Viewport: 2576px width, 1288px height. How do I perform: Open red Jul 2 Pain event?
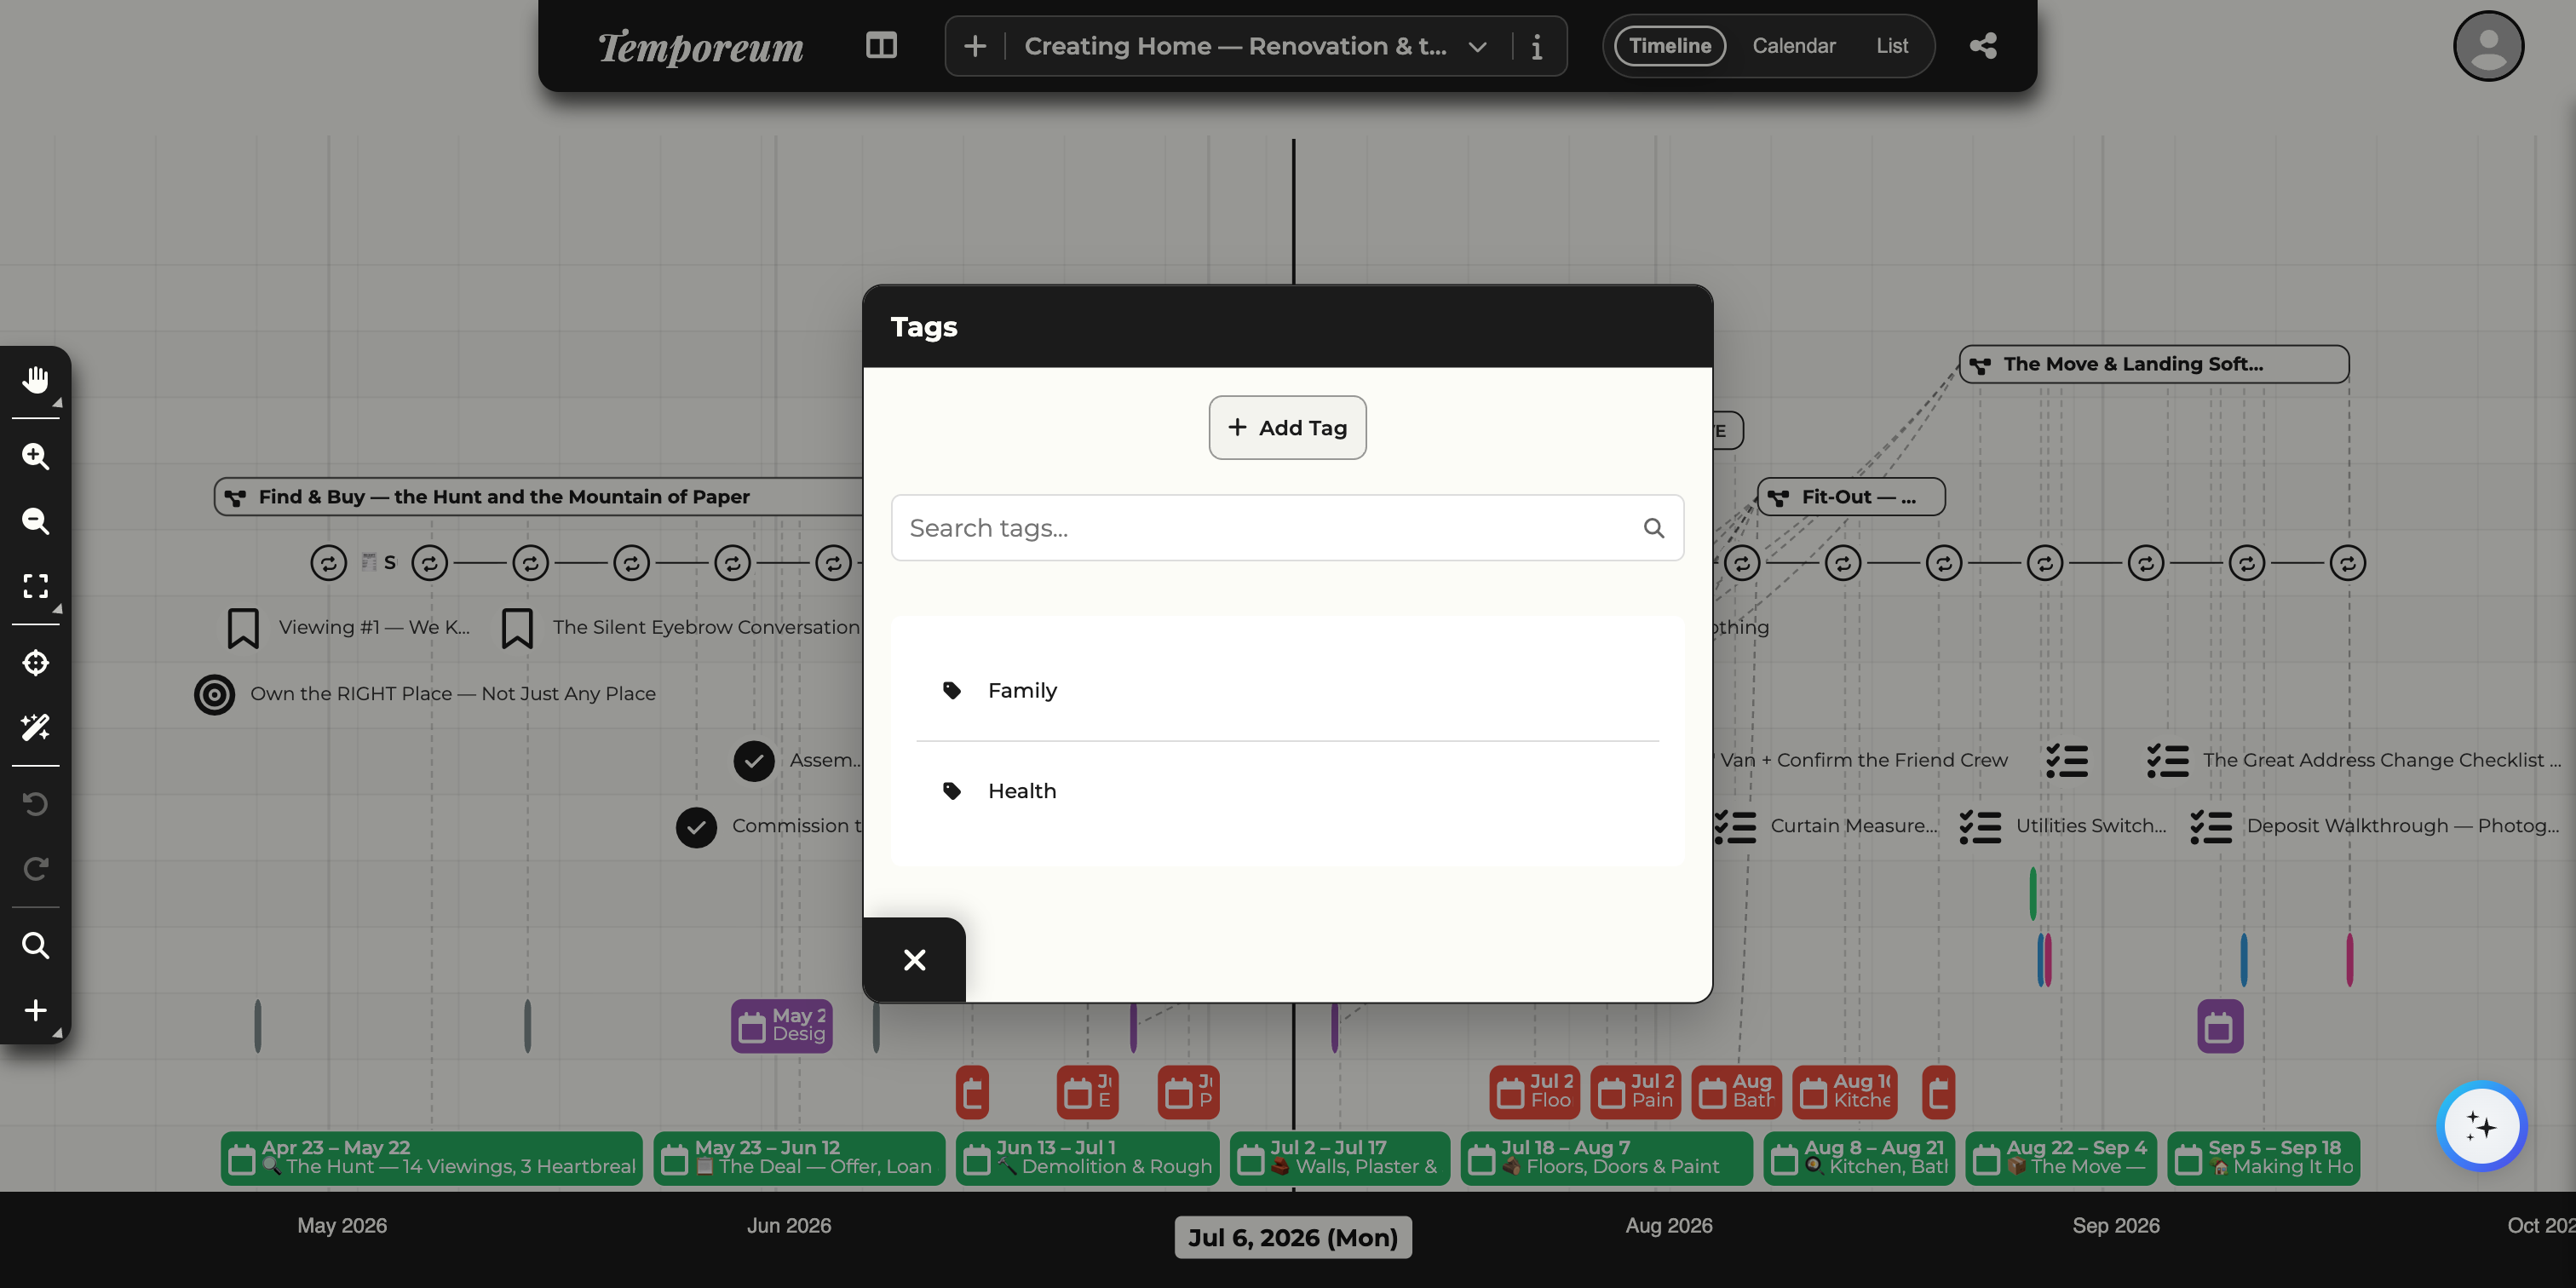[x=1636, y=1092]
